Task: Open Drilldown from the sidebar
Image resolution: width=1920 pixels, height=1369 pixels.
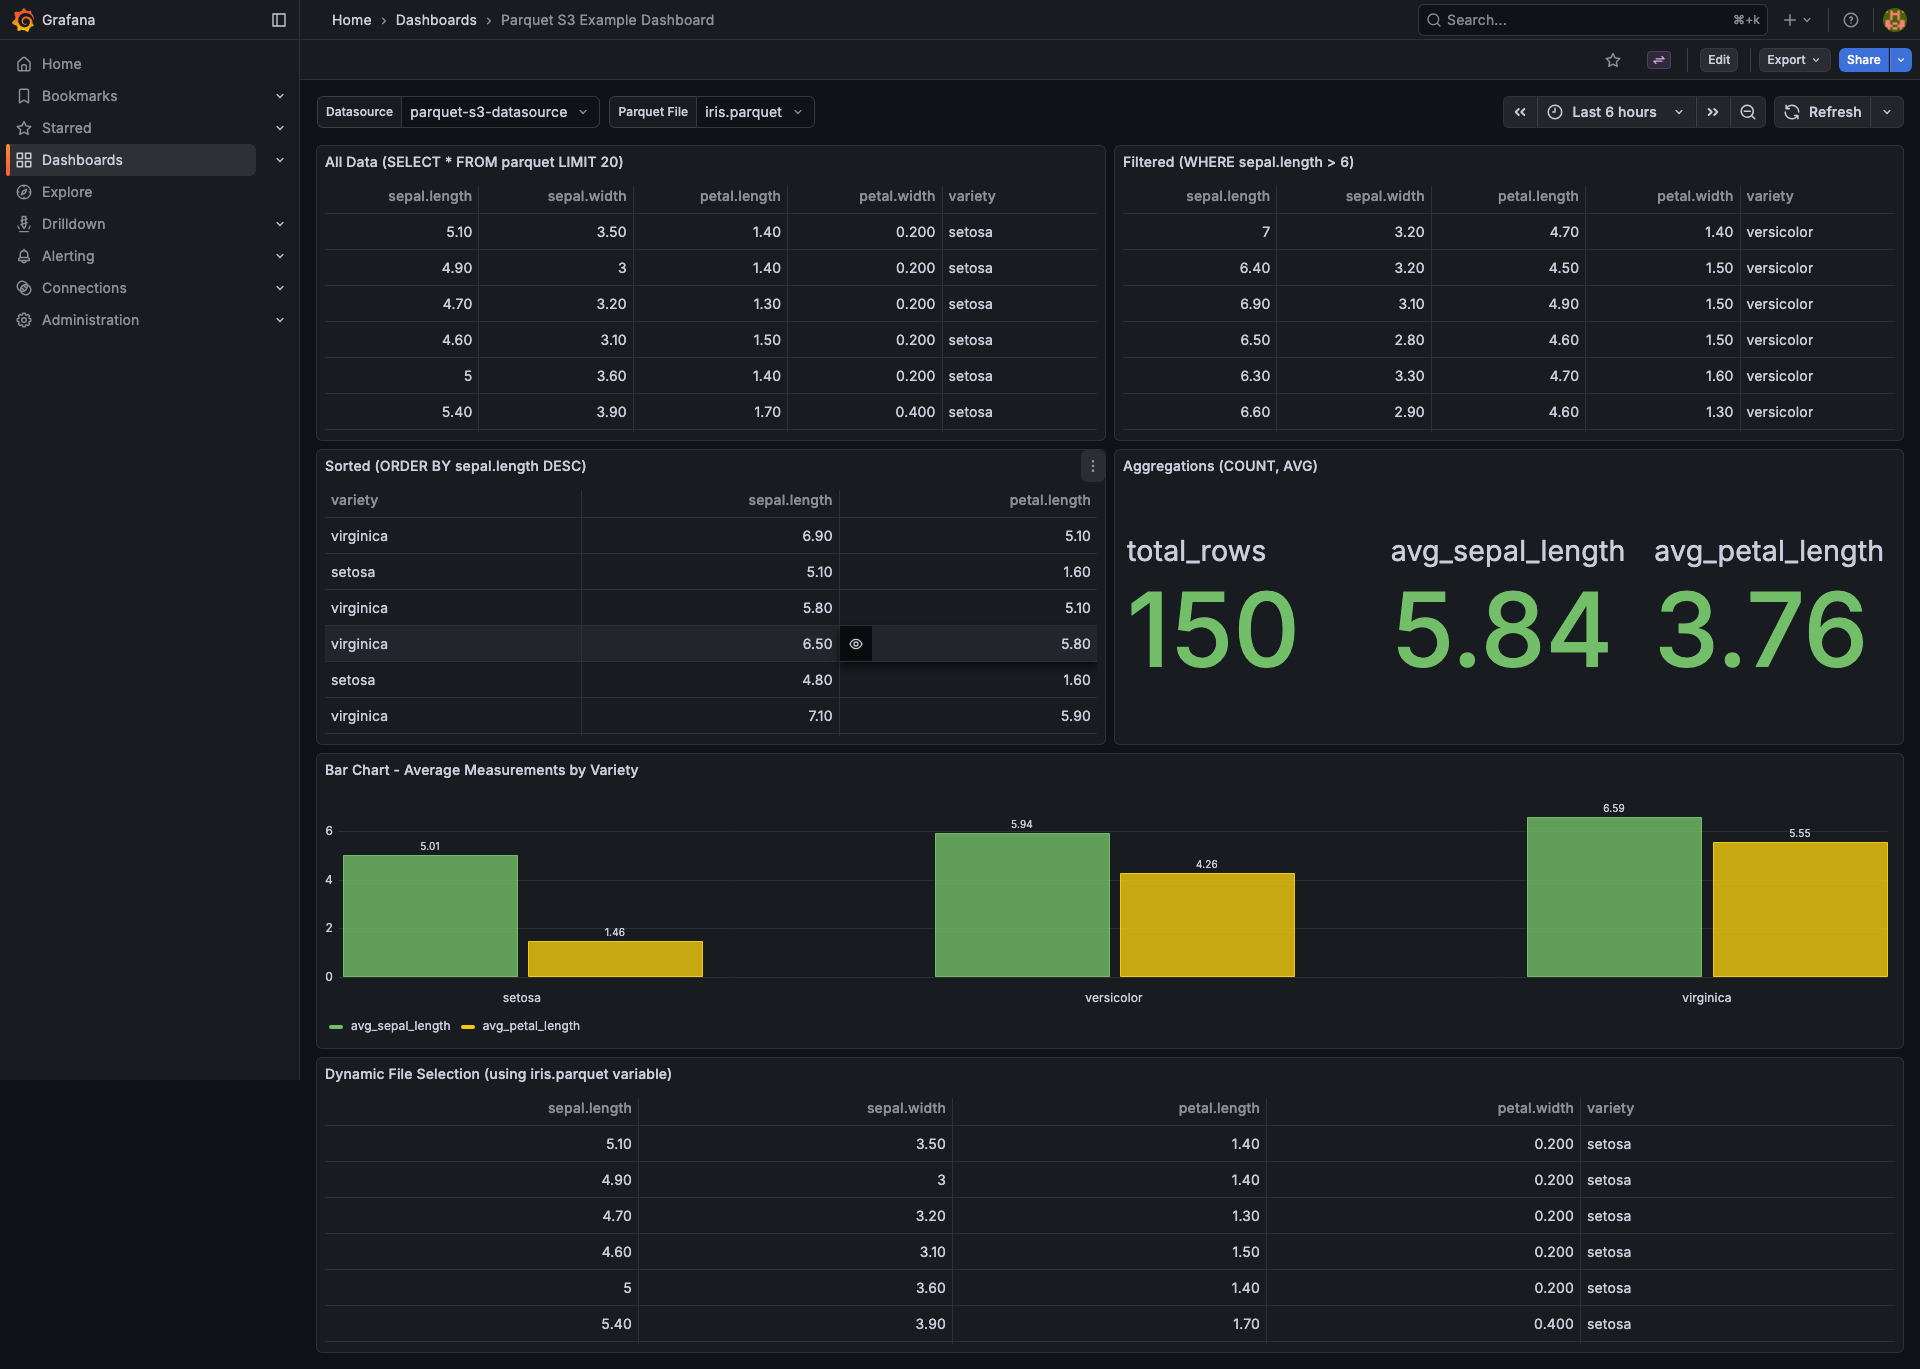Action: pyautogui.click(x=73, y=224)
